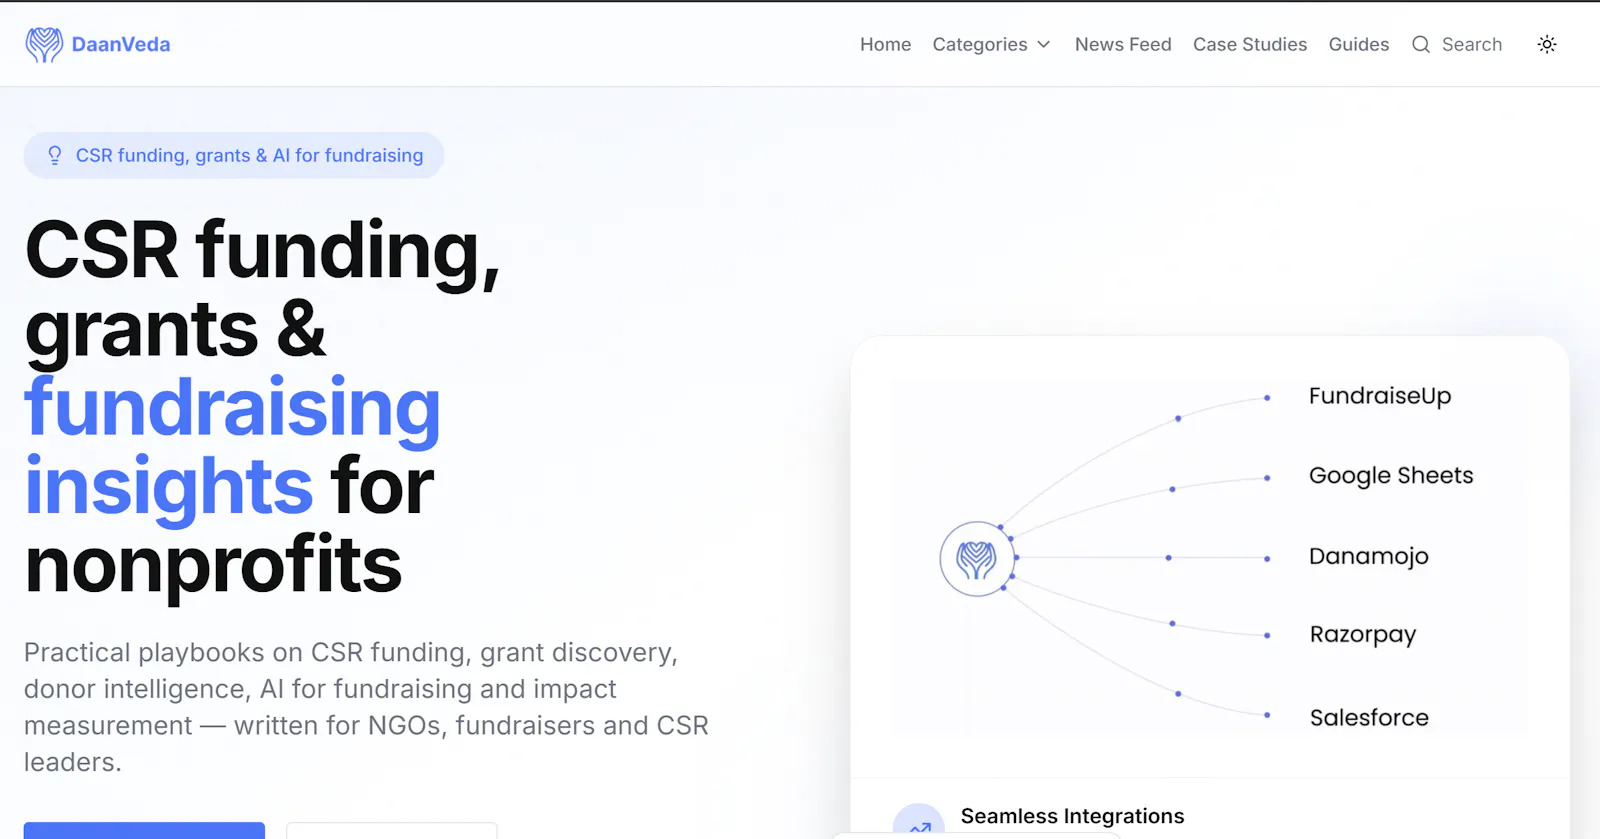Expand the Categories dropdown menu

(x=991, y=44)
